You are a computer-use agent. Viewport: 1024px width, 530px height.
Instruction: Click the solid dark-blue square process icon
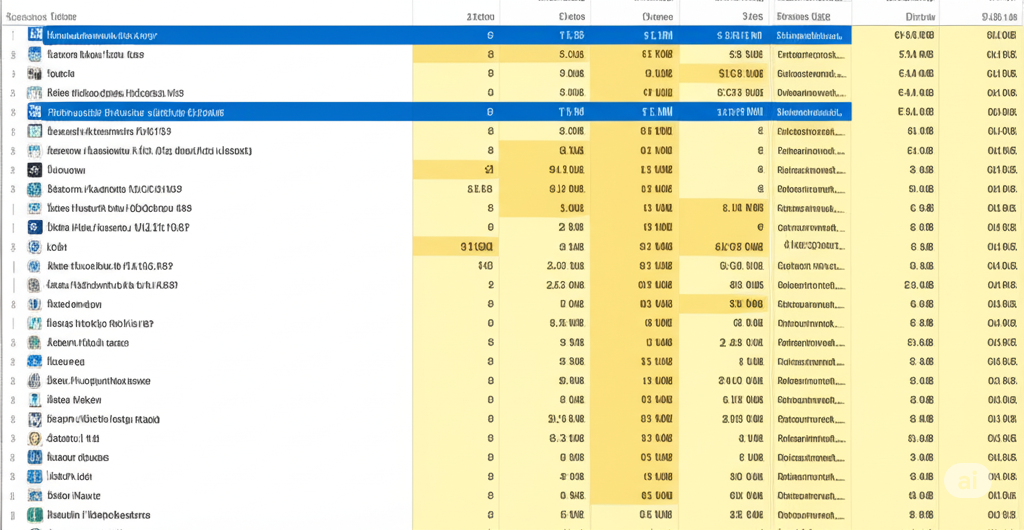click(x=35, y=228)
